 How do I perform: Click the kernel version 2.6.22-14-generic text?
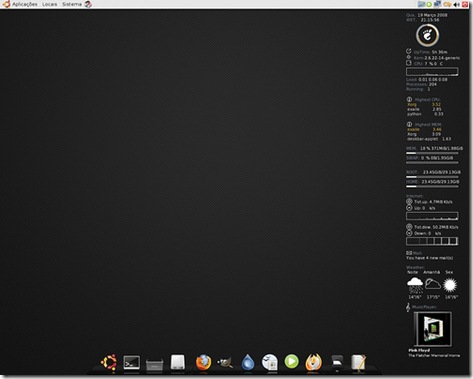[442, 58]
